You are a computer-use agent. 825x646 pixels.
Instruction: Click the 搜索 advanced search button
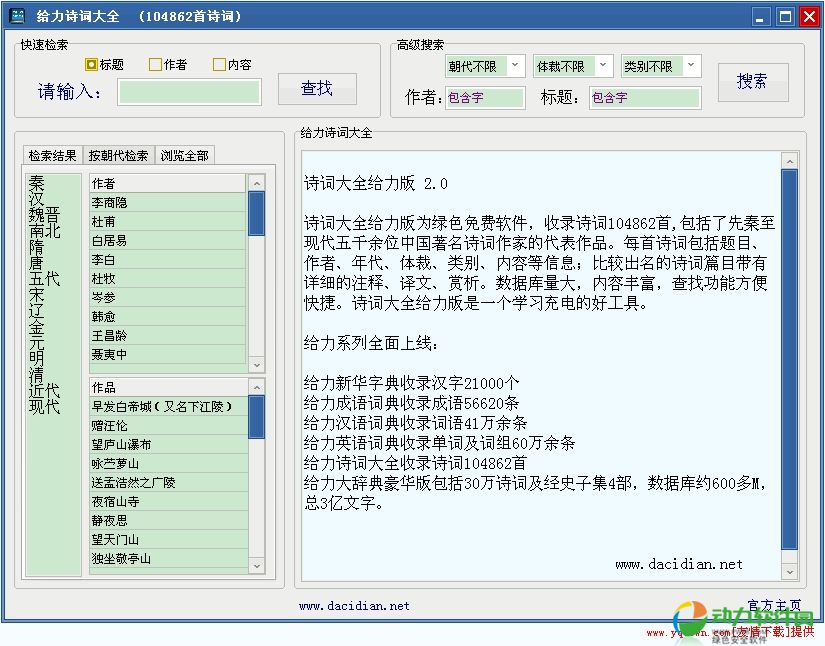[x=752, y=82]
